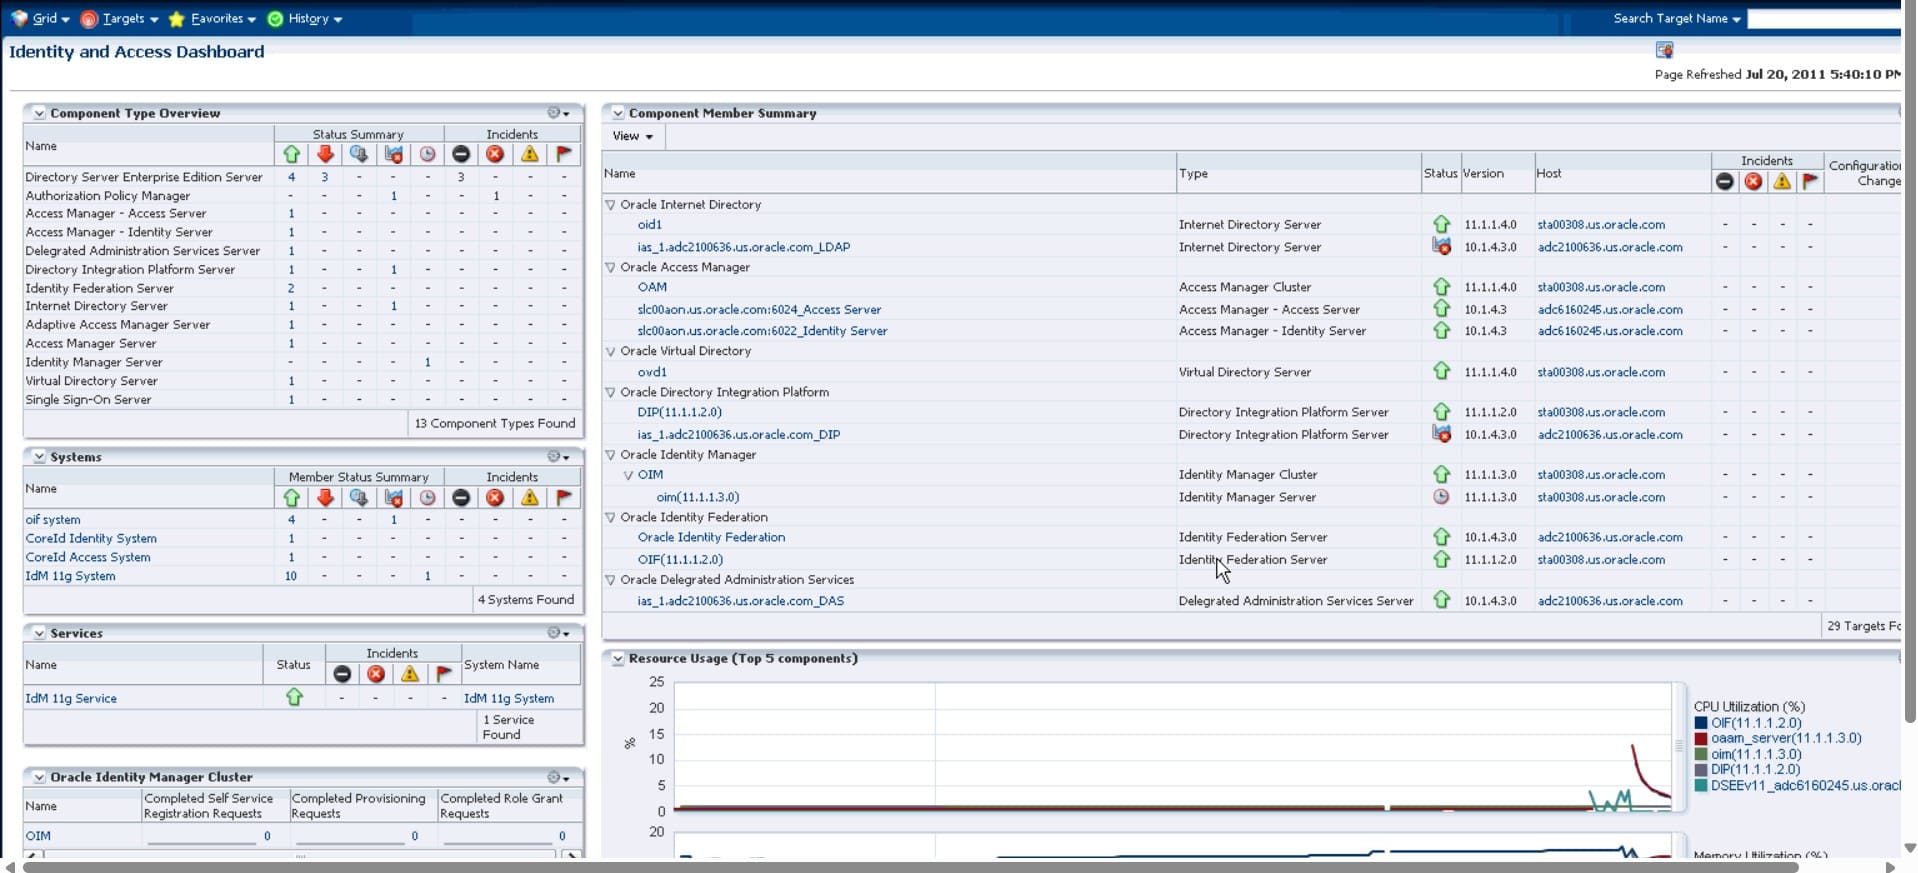Screen dimensions: 1918x873
Task: Collapse the Component Type Overview panel
Action: [x=39, y=113]
